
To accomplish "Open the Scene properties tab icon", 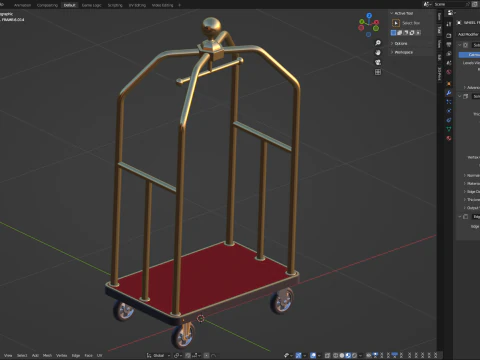I will (x=449, y=63).
